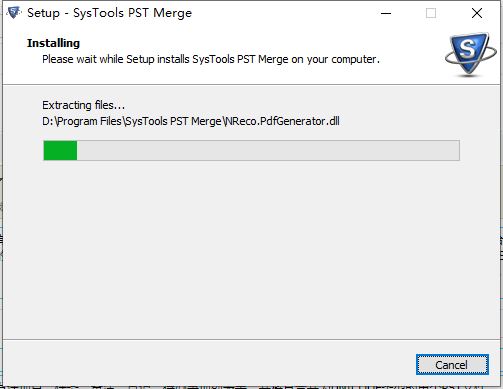This screenshot has width=503, height=389.
Task: Click the NReco.PdfGenerator.dll file name
Action: pos(282,121)
